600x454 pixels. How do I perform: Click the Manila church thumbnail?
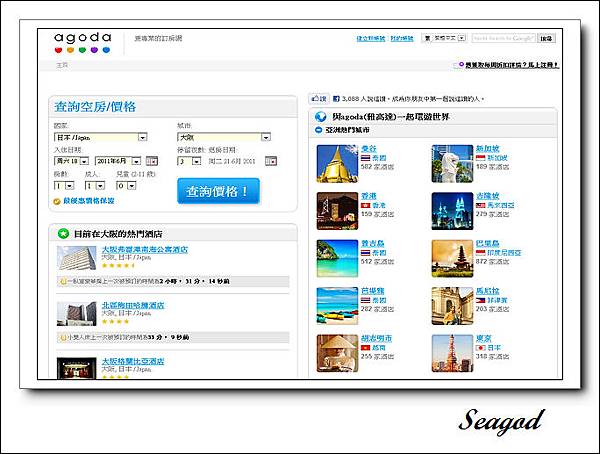click(452, 306)
